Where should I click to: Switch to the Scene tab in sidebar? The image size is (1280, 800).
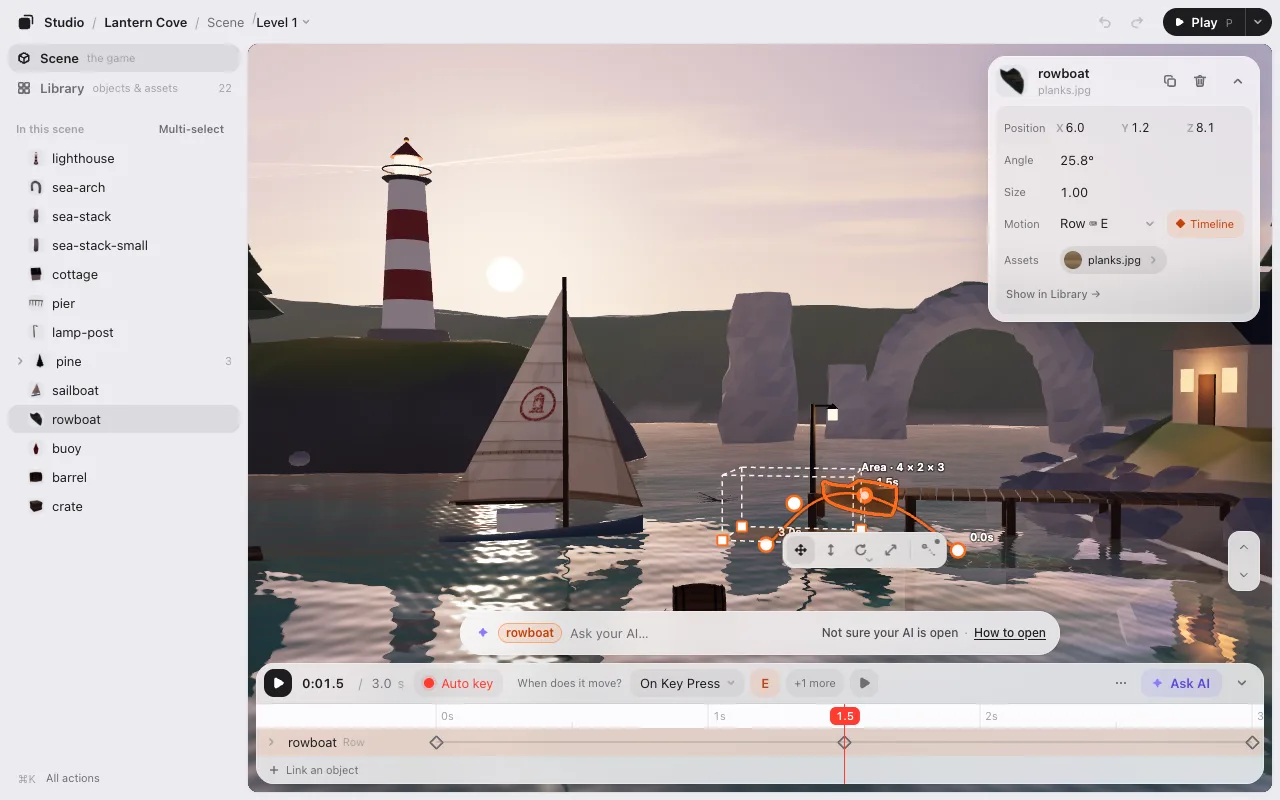pos(124,58)
